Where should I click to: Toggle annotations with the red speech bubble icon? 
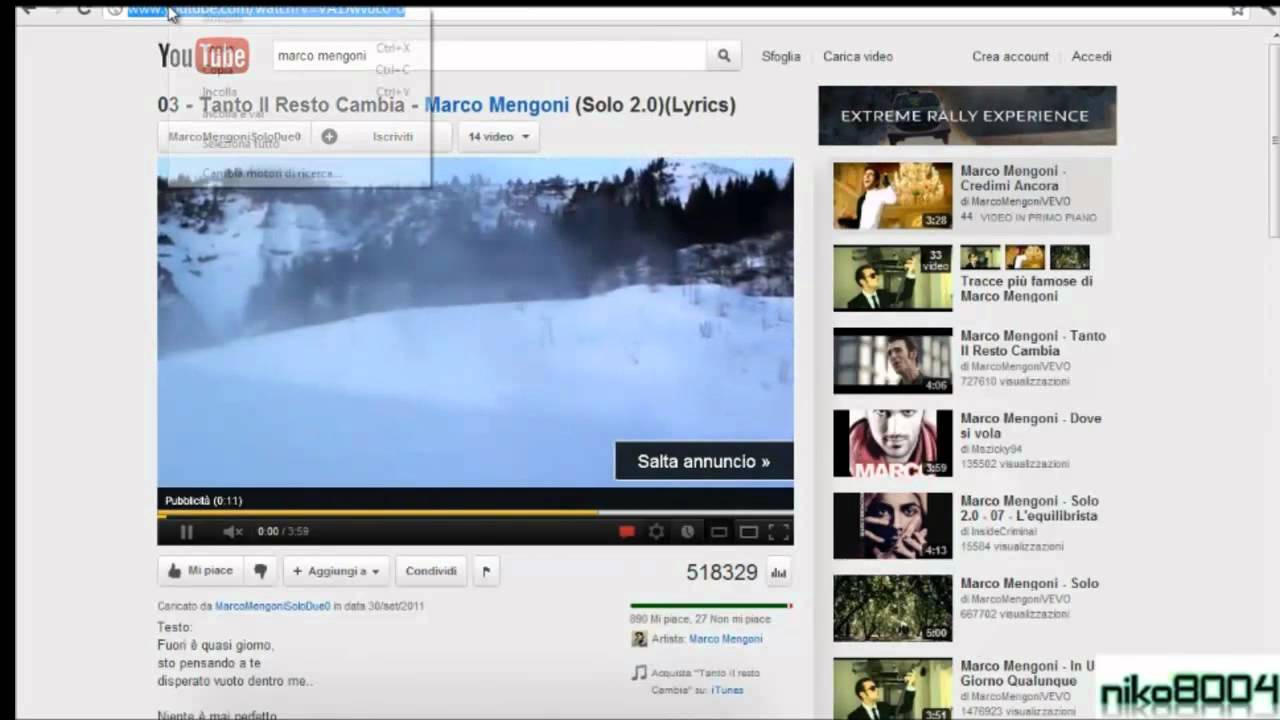pyautogui.click(x=627, y=532)
